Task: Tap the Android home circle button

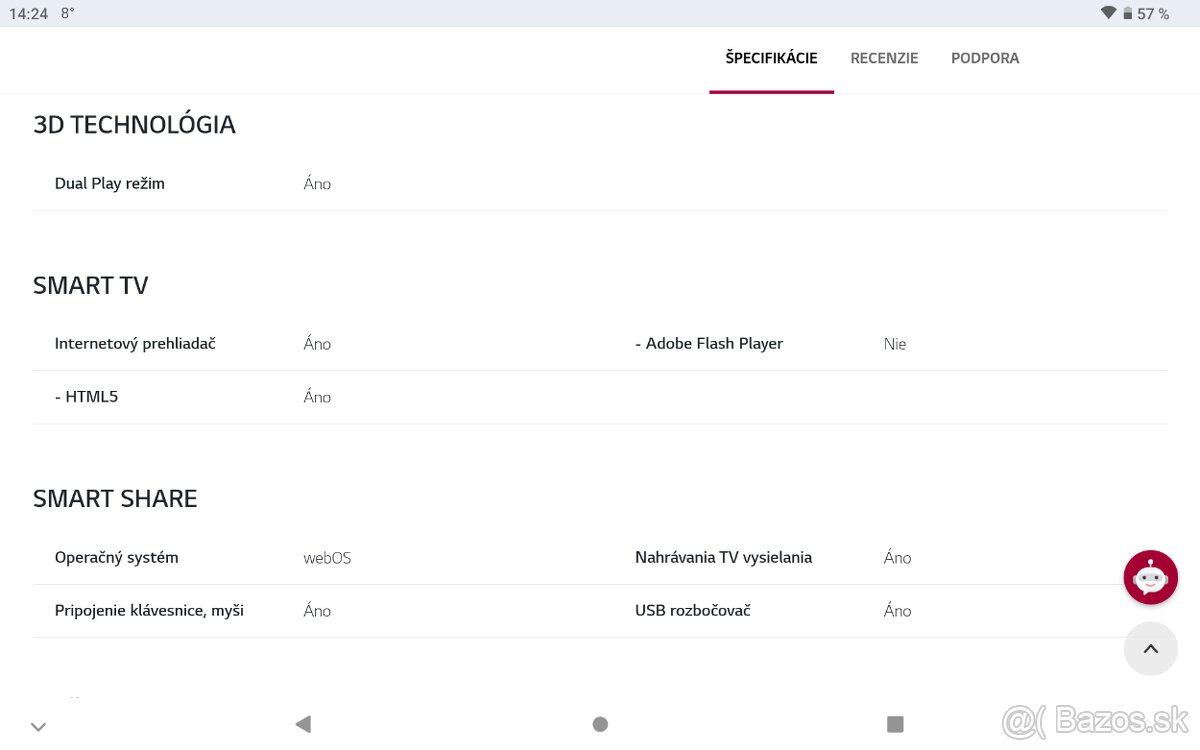Action: 600,724
